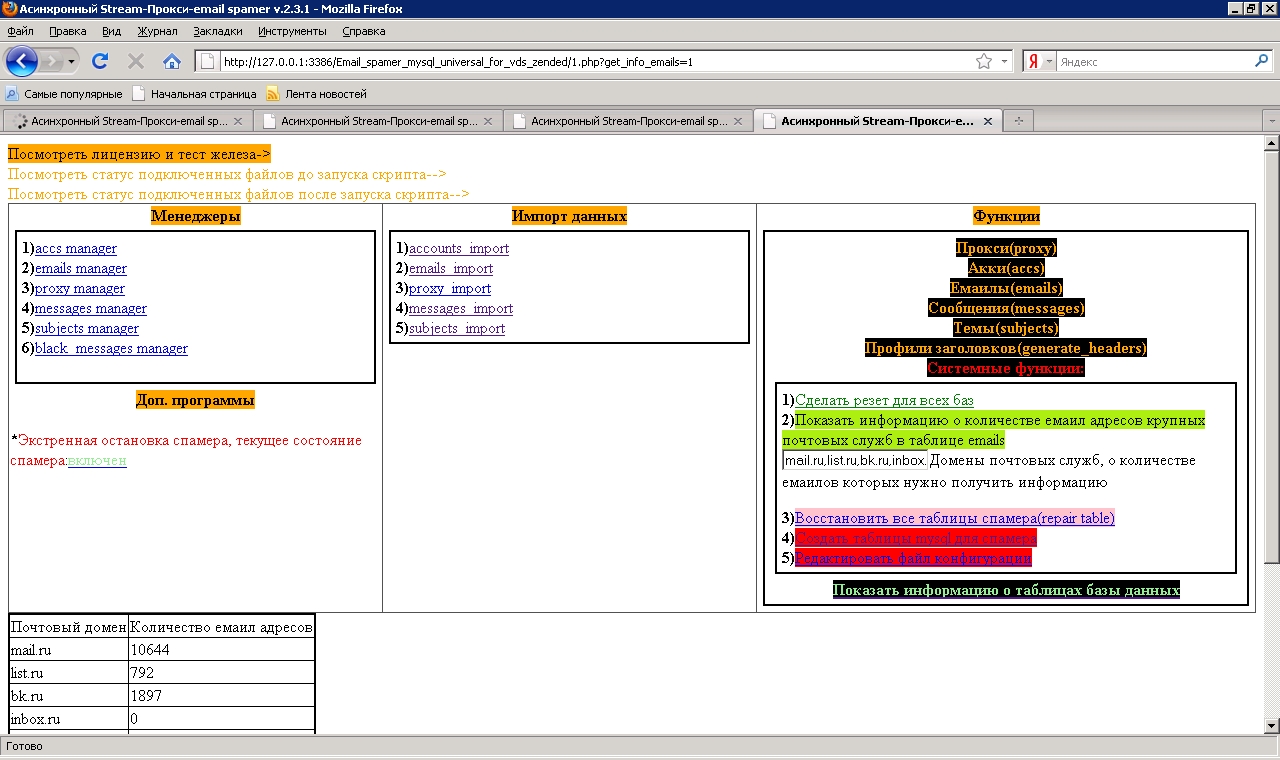This screenshot has width=1280, height=760.
Task: Open file status before script launch link
Action: point(227,174)
